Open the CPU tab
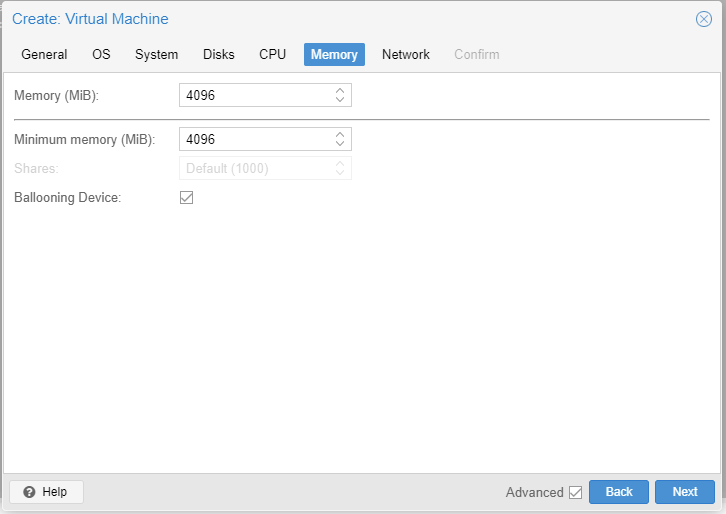The image size is (726, 514). click(272, 54)
